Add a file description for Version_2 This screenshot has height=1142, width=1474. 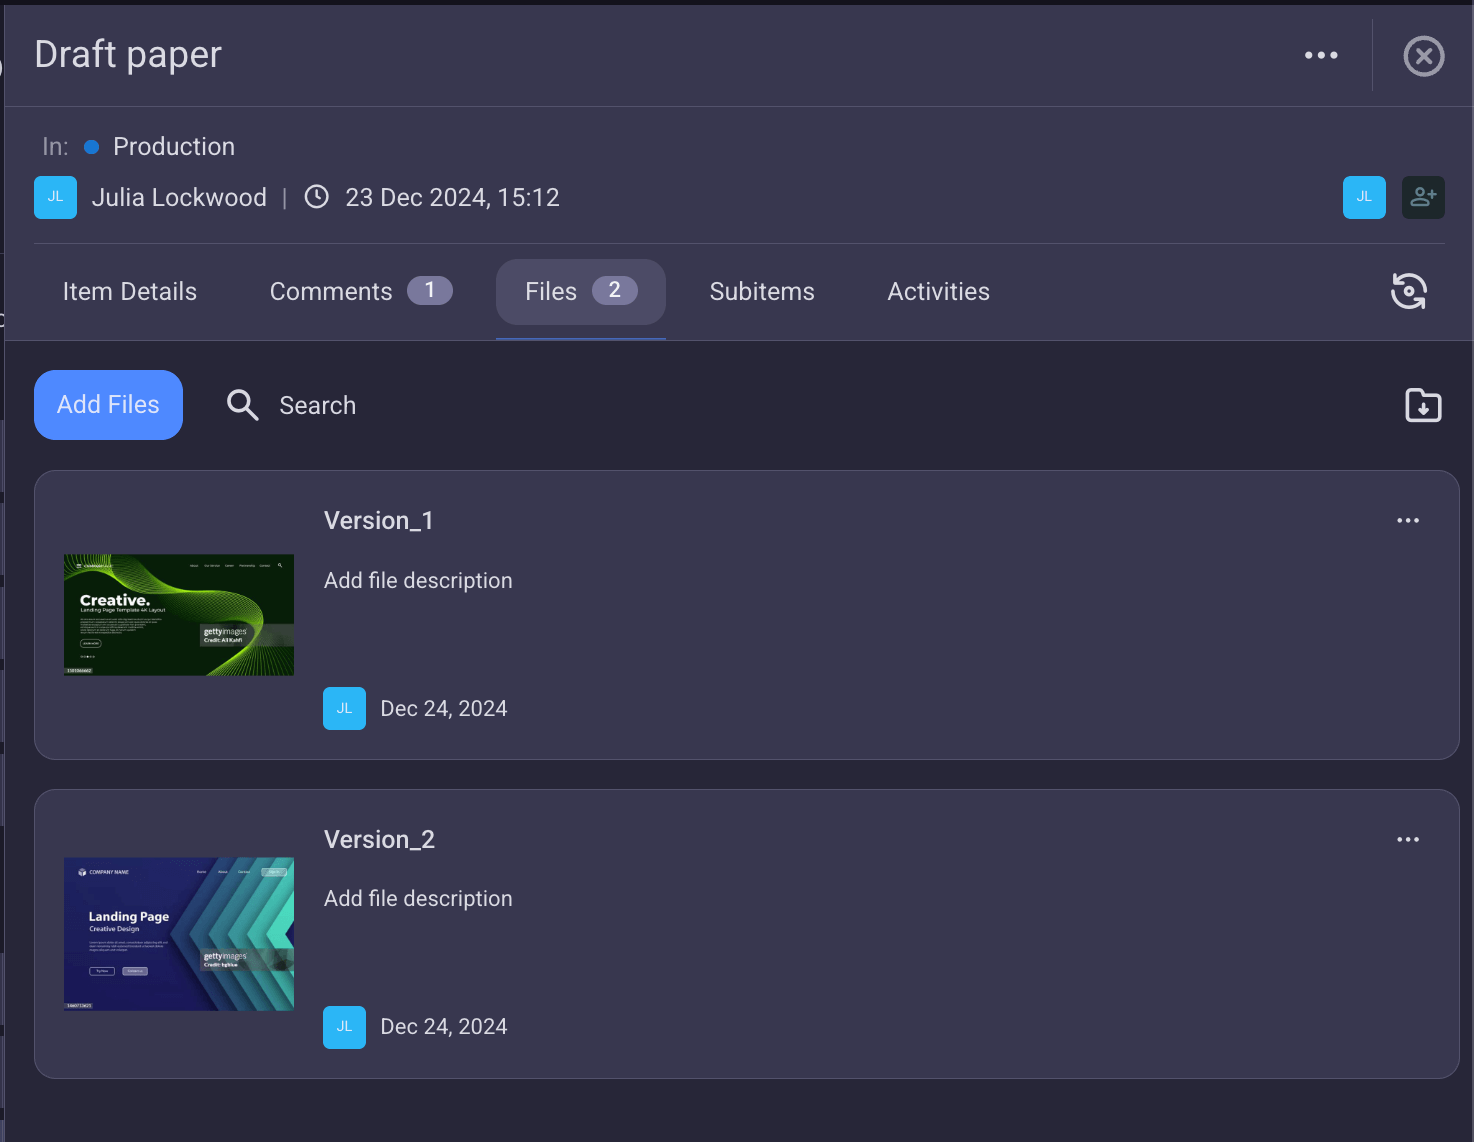point(418,898)
